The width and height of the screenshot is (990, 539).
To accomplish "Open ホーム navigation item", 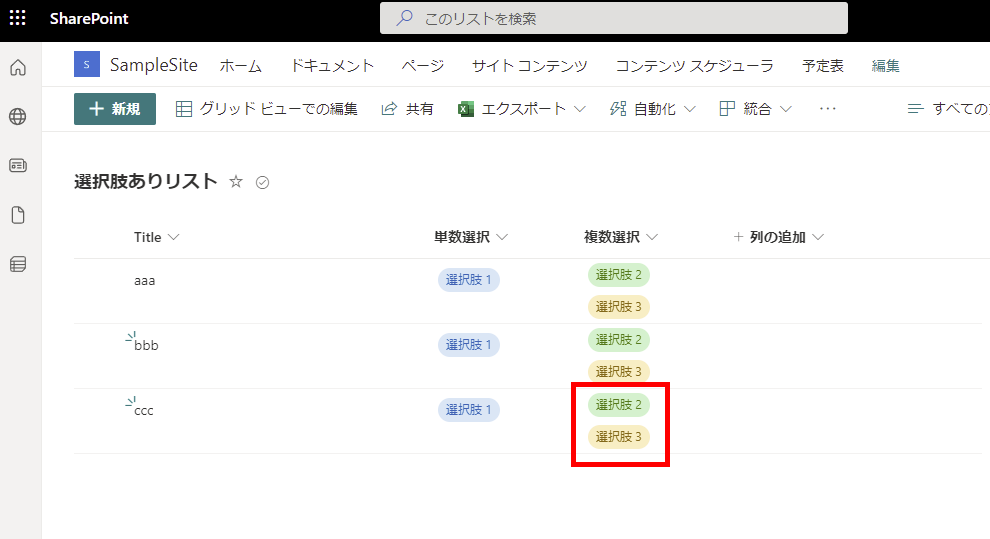I will [241, 66].
